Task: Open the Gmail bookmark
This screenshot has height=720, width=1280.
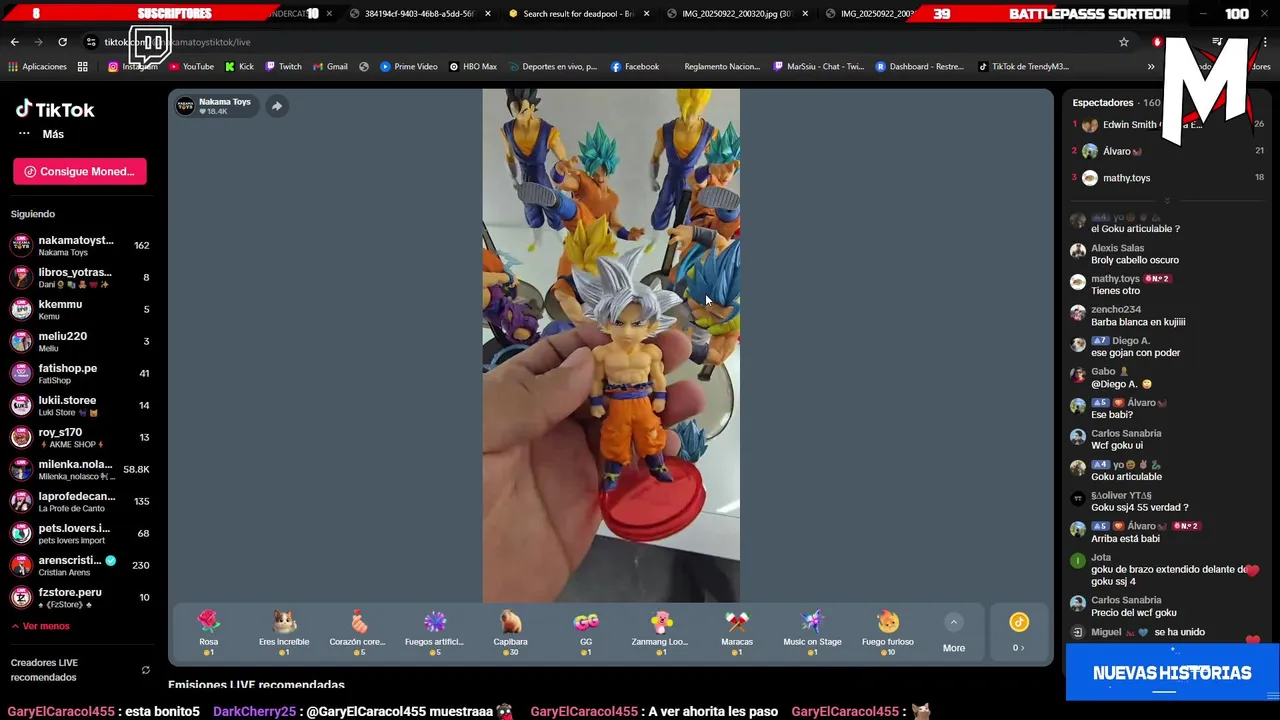Action: [330, 67]
